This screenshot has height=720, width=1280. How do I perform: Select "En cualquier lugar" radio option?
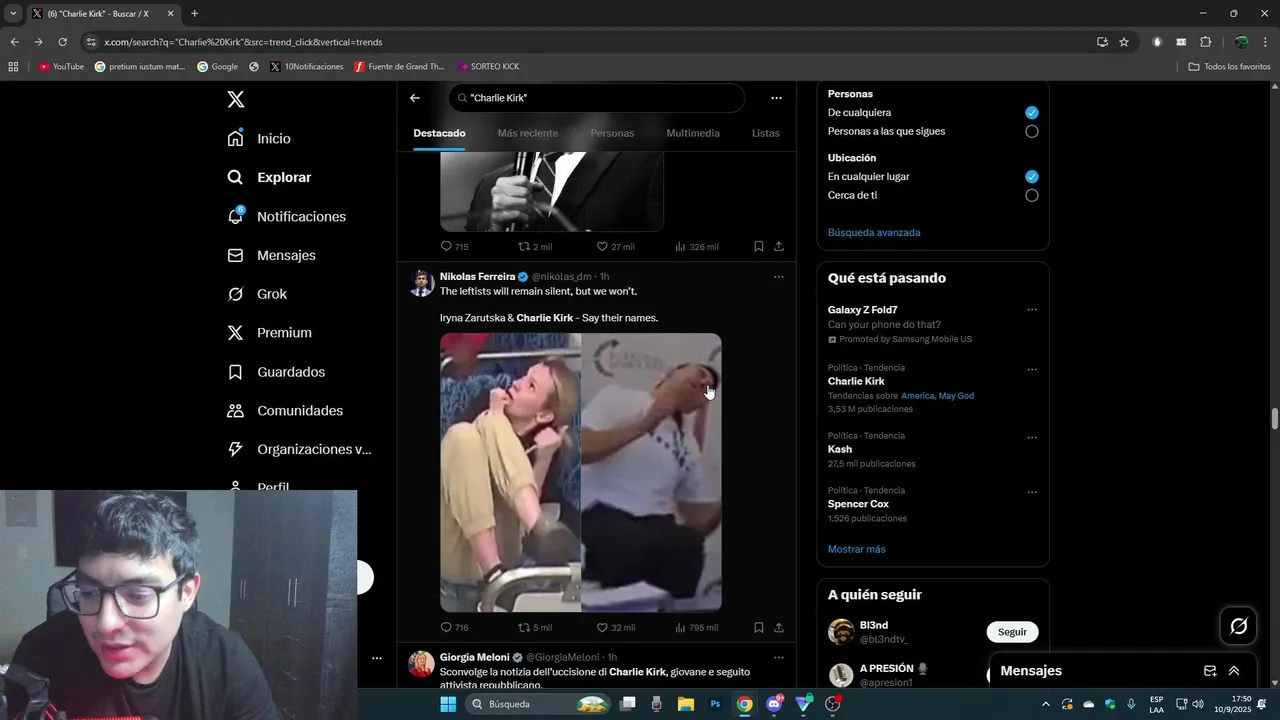(1032, 177)
